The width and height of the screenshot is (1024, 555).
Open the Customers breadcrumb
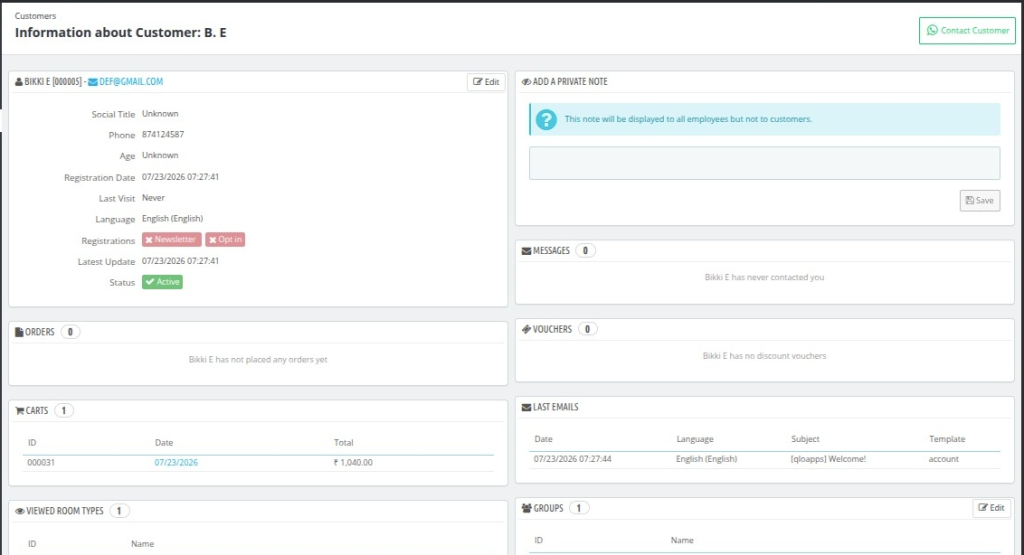click(35, 16)
